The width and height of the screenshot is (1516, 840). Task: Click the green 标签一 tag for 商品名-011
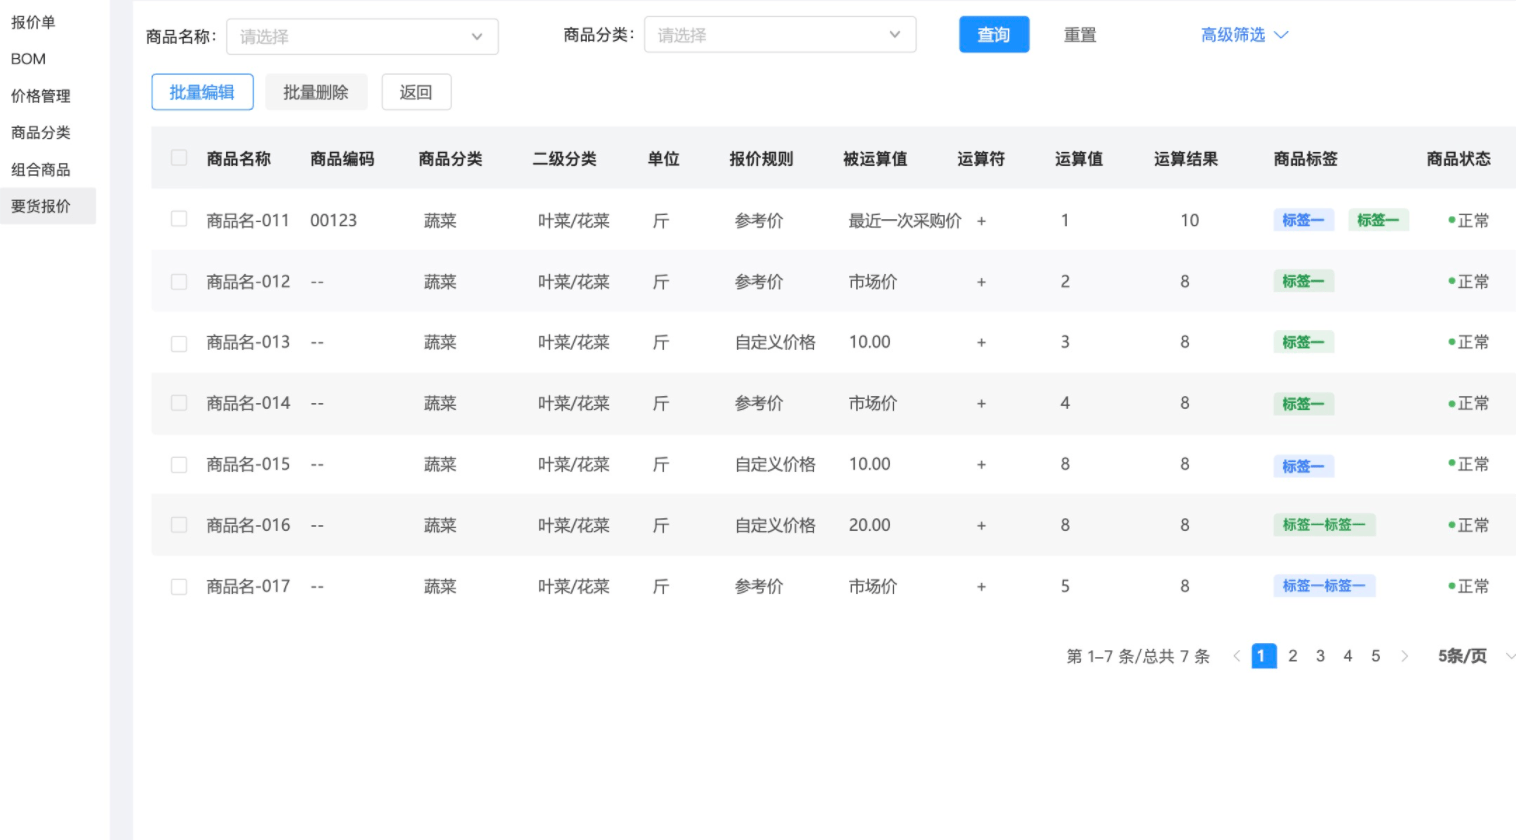pyautogui.click(x=1378, y=220)
